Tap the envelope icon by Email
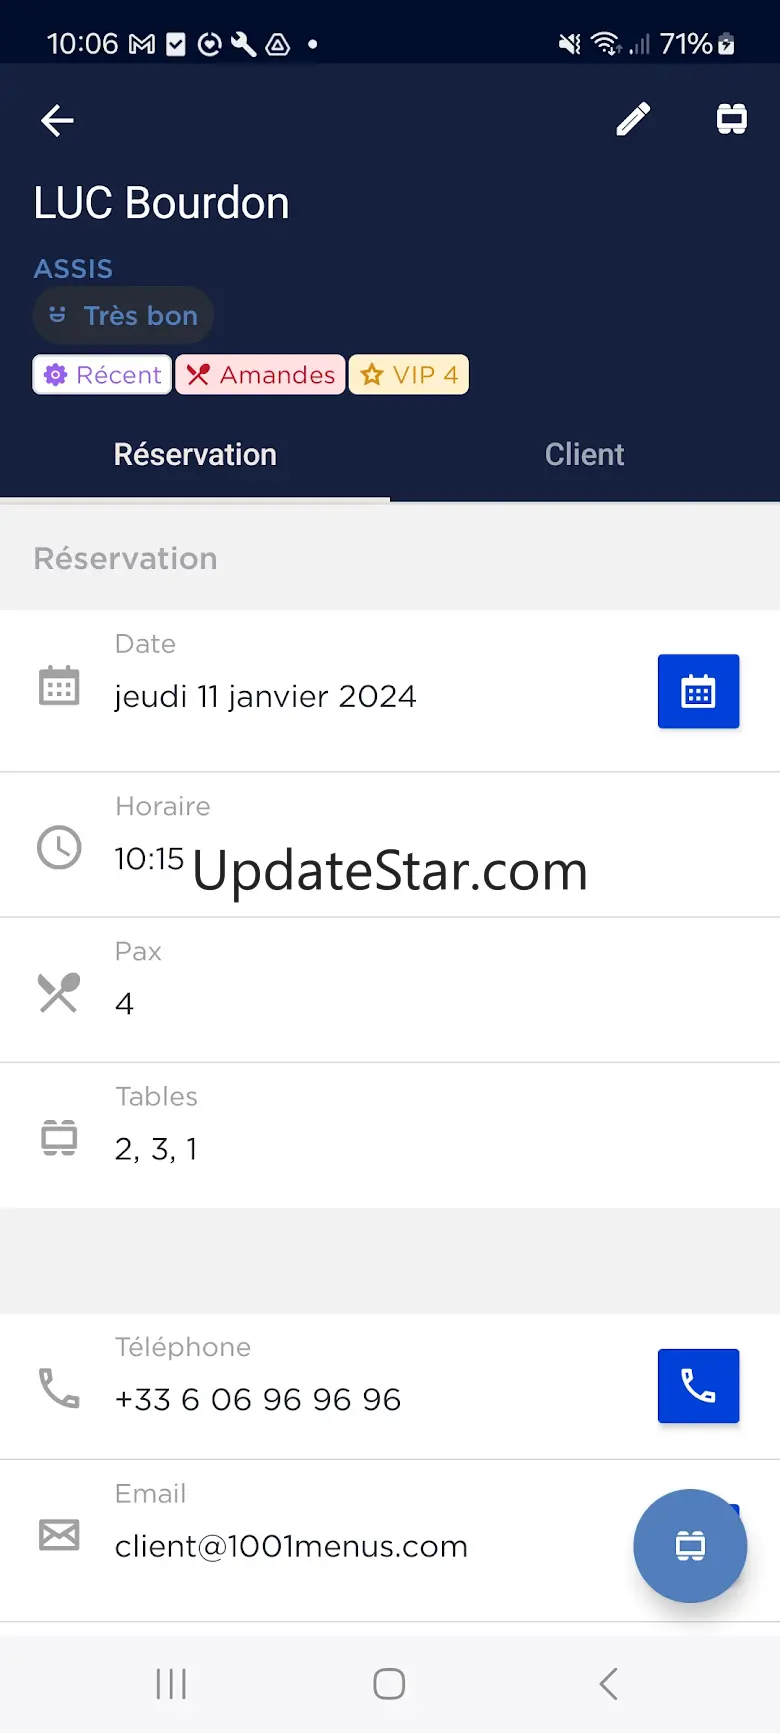The height and width of the screenshot is (1733, 780). (59, 1534)
